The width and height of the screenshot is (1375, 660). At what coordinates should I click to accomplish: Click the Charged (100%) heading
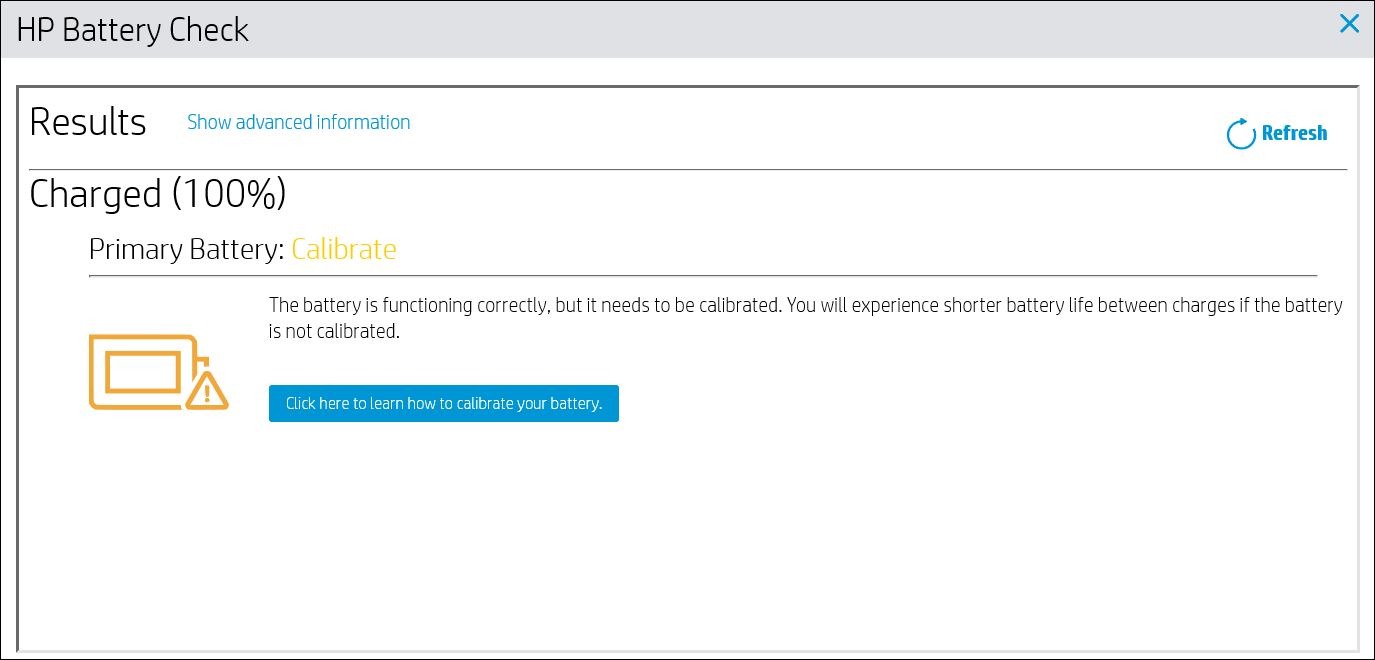click(x=158, y=194)
